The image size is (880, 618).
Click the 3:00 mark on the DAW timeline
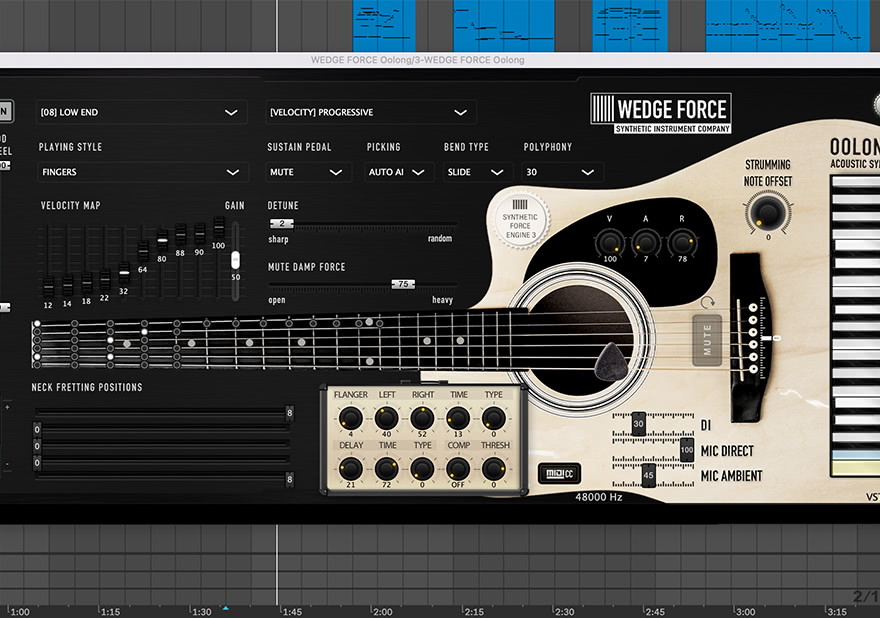[745, 612]
